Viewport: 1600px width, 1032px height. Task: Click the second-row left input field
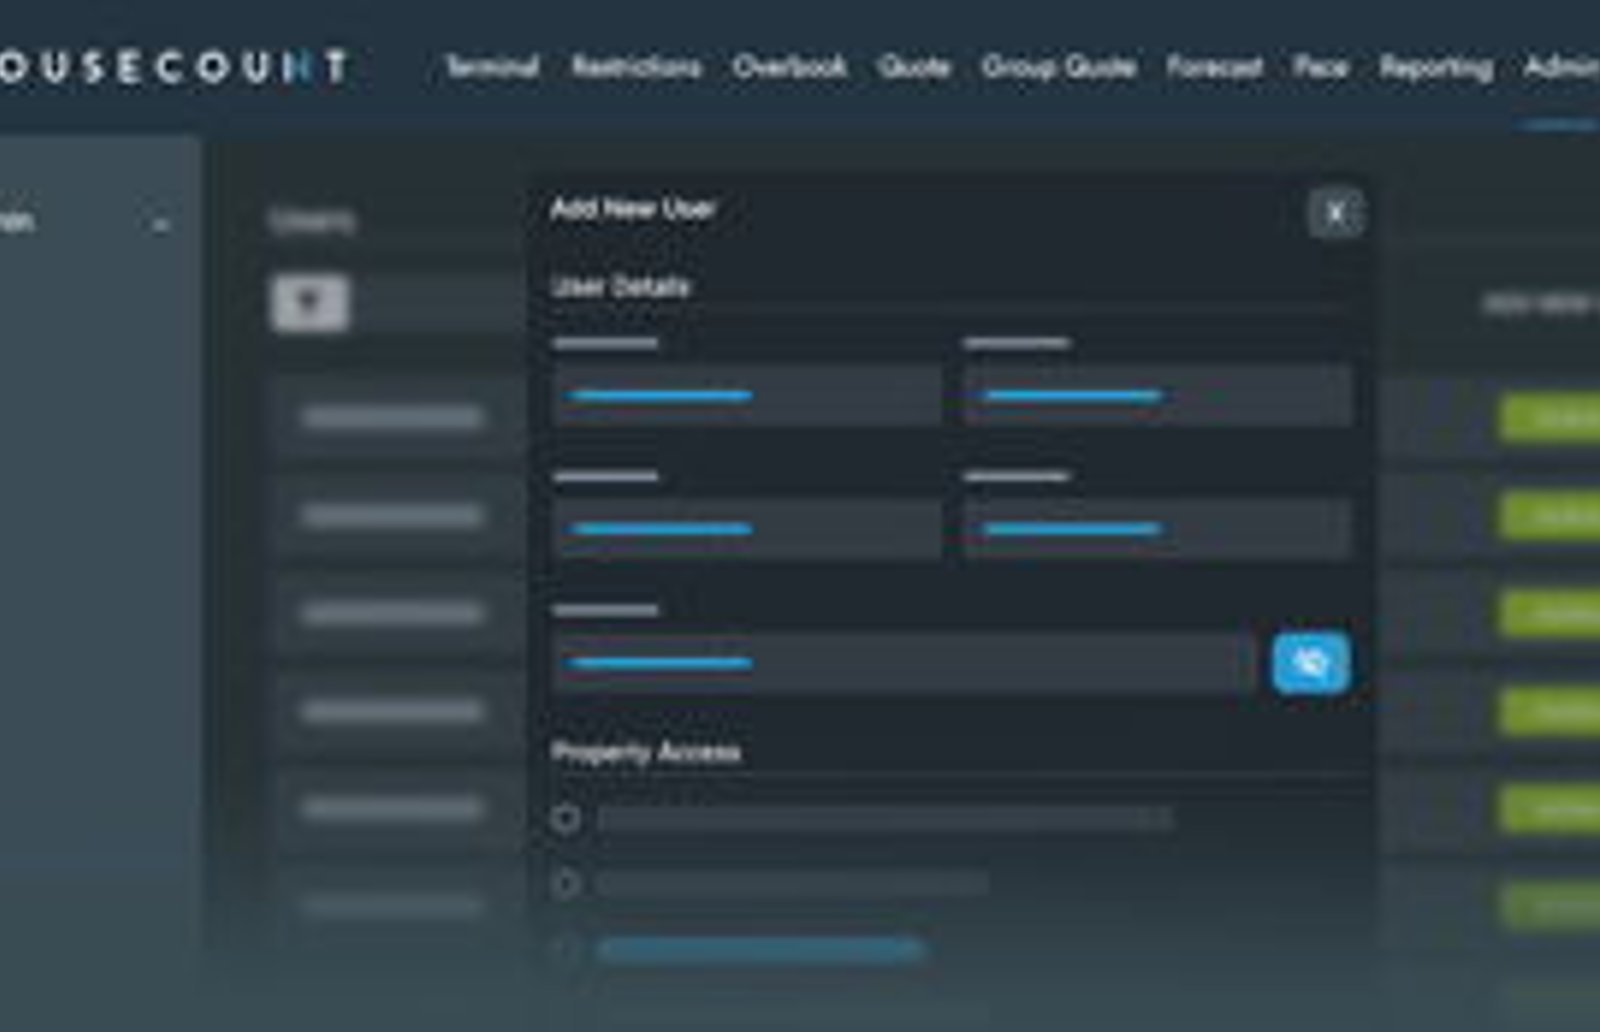click(746, 529)
